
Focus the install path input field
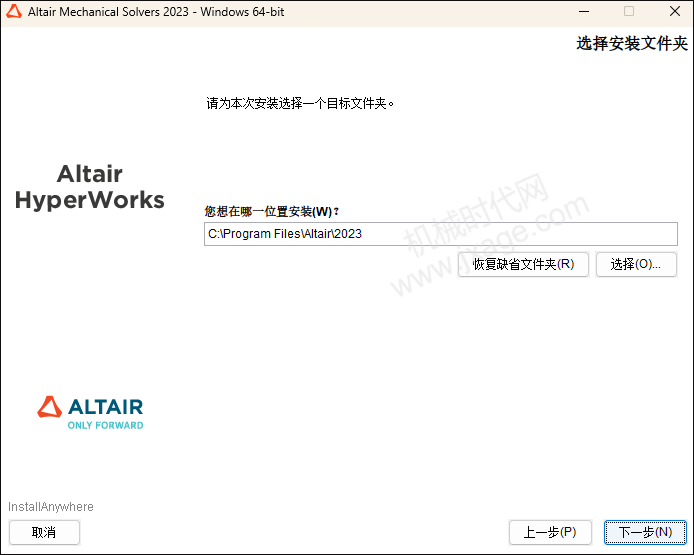[440, 234]
